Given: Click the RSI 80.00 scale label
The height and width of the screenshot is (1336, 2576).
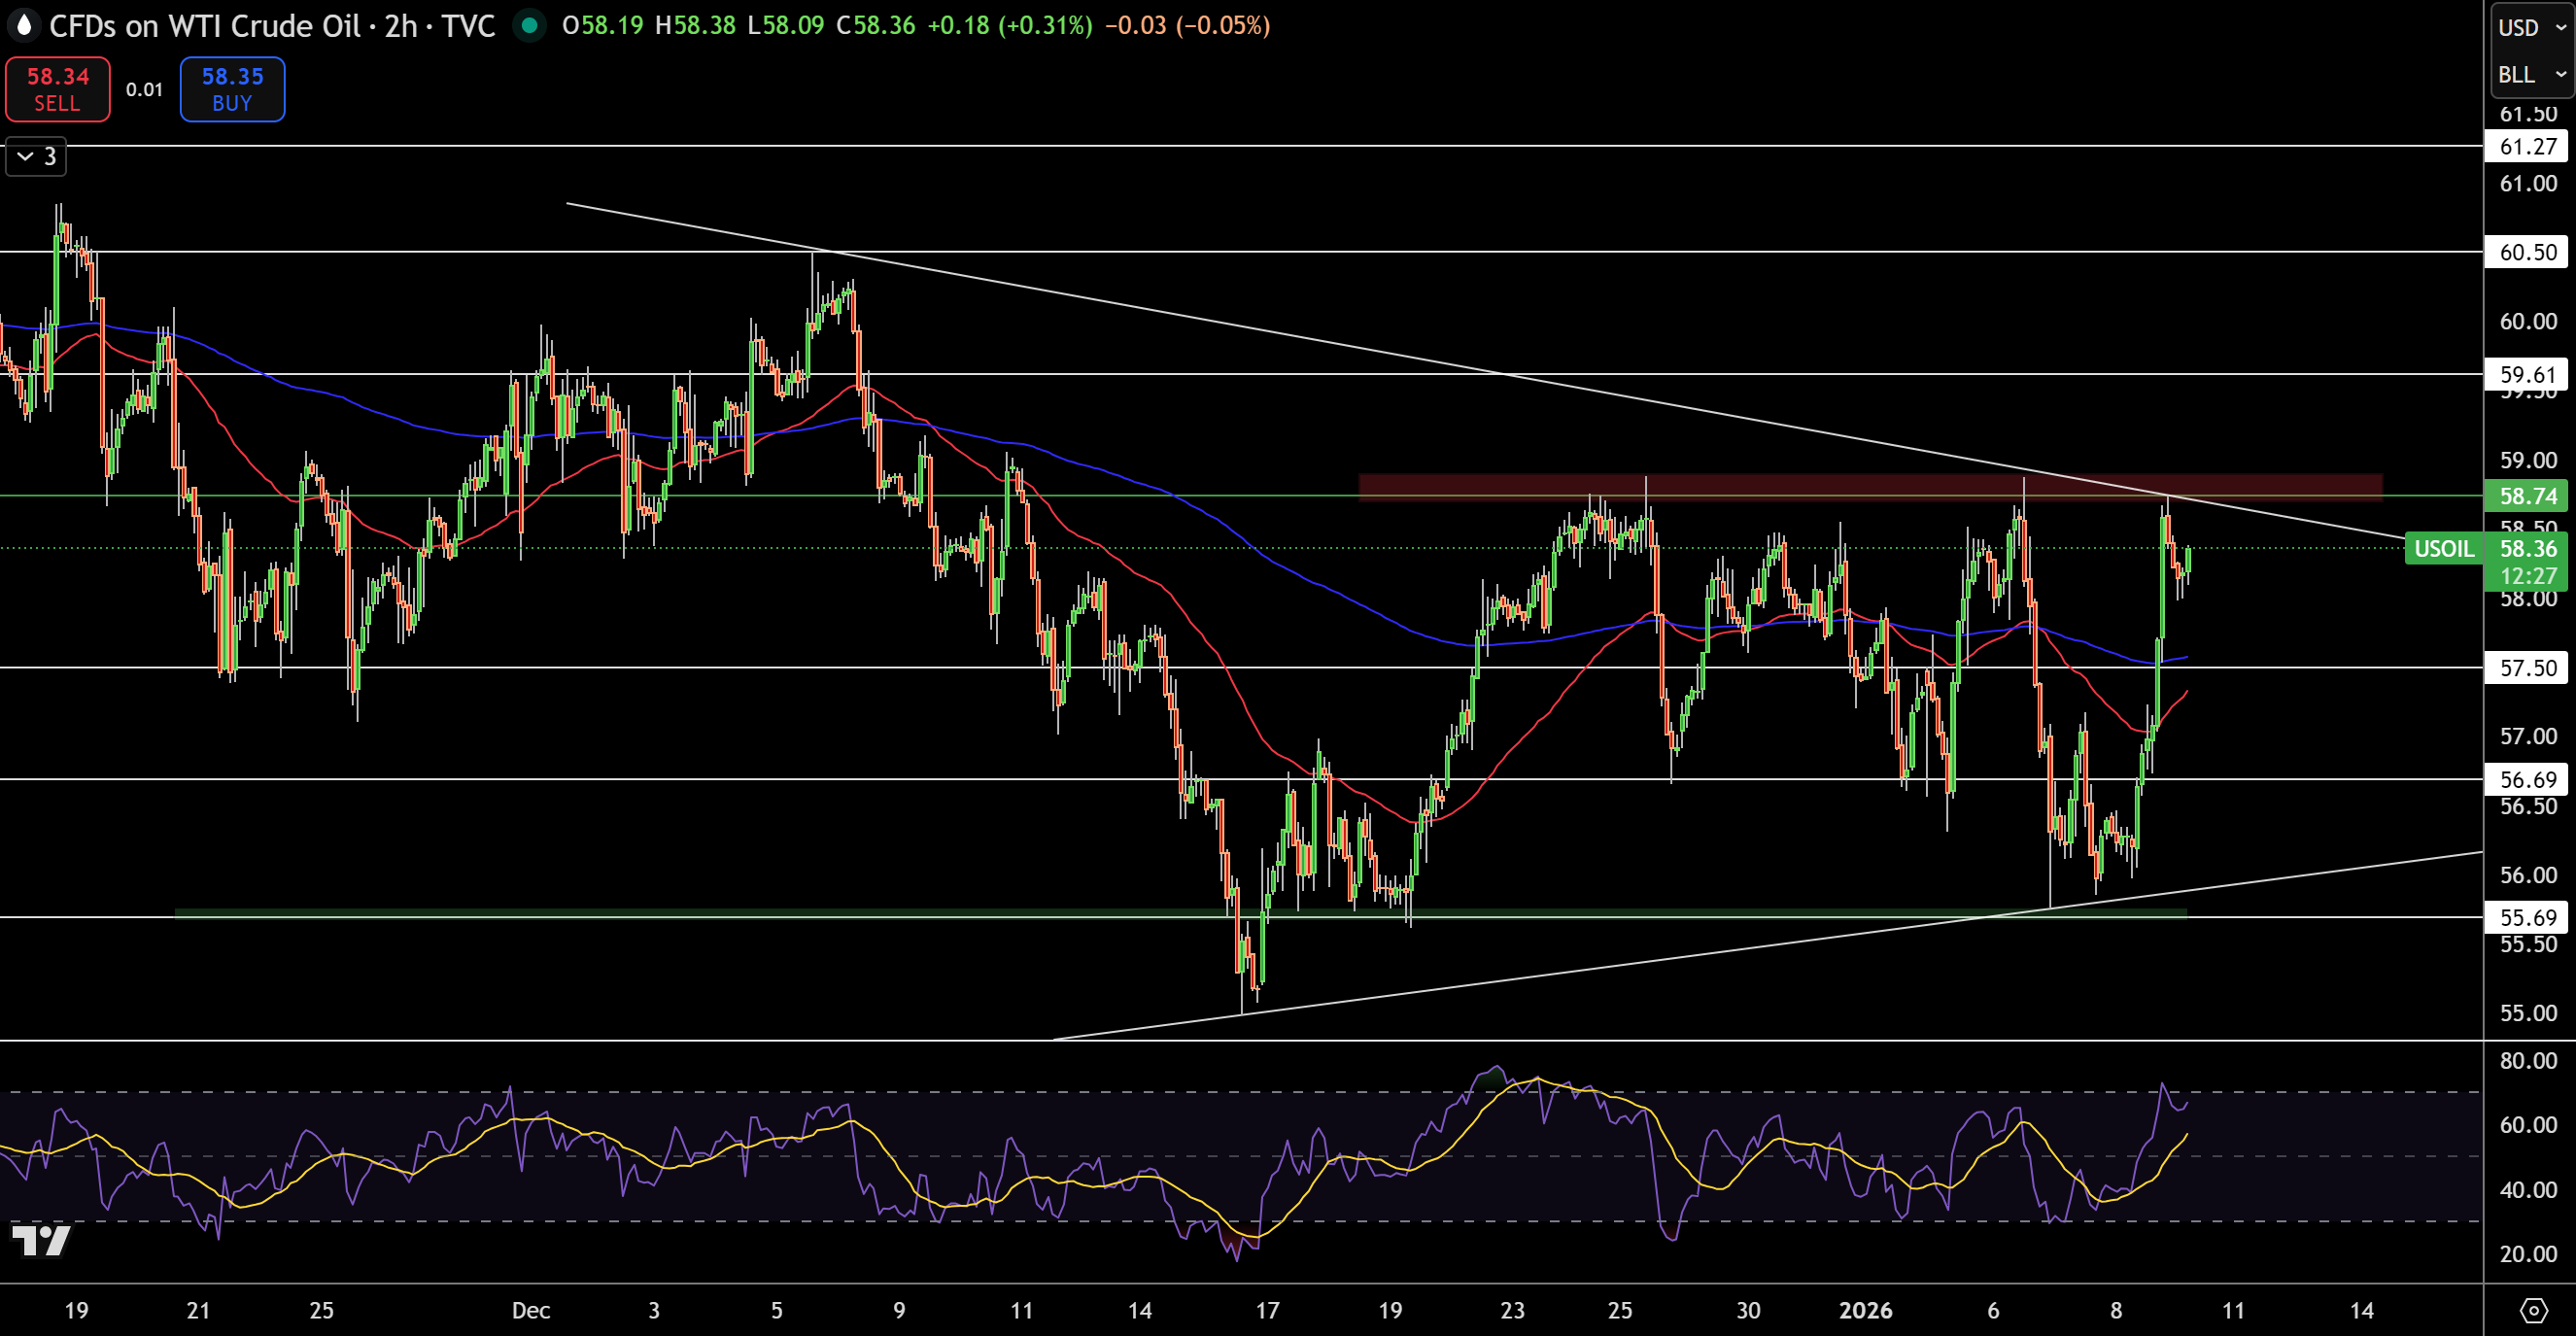Looking at the screenshot, I should [x=2528, y=1060].
